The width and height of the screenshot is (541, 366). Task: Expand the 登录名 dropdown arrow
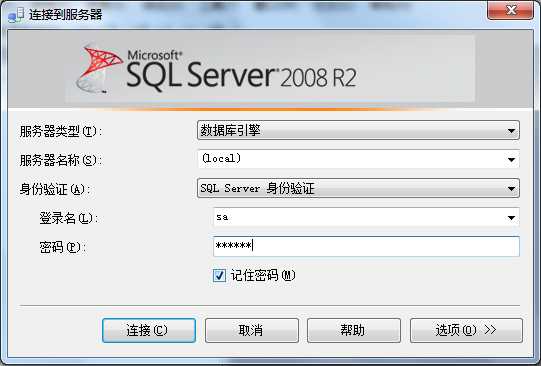click(511, 217)
